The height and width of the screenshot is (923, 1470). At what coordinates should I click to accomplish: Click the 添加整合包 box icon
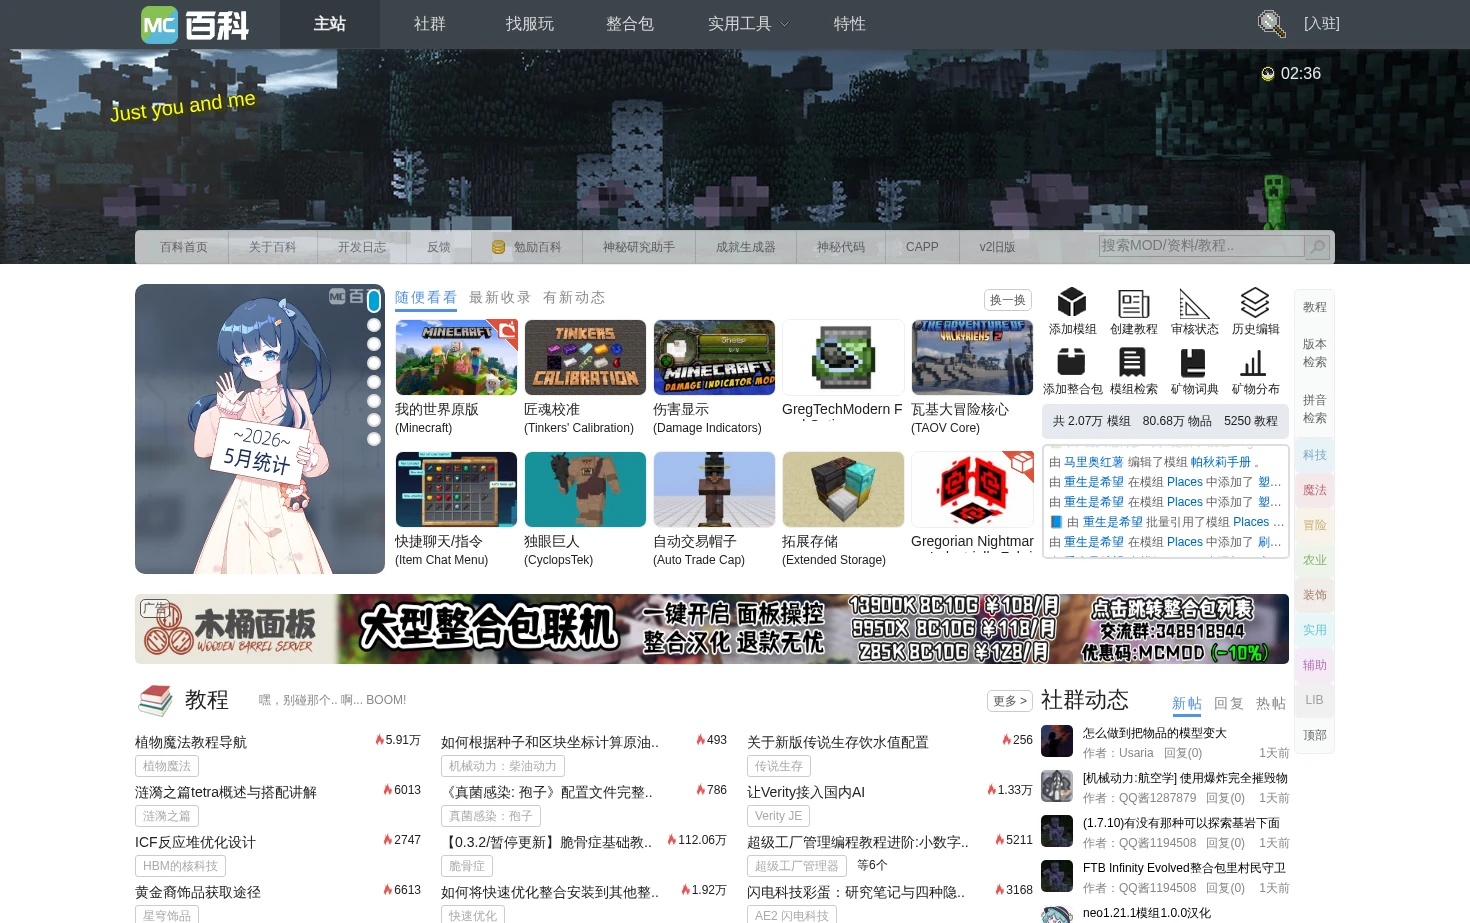1072,362
